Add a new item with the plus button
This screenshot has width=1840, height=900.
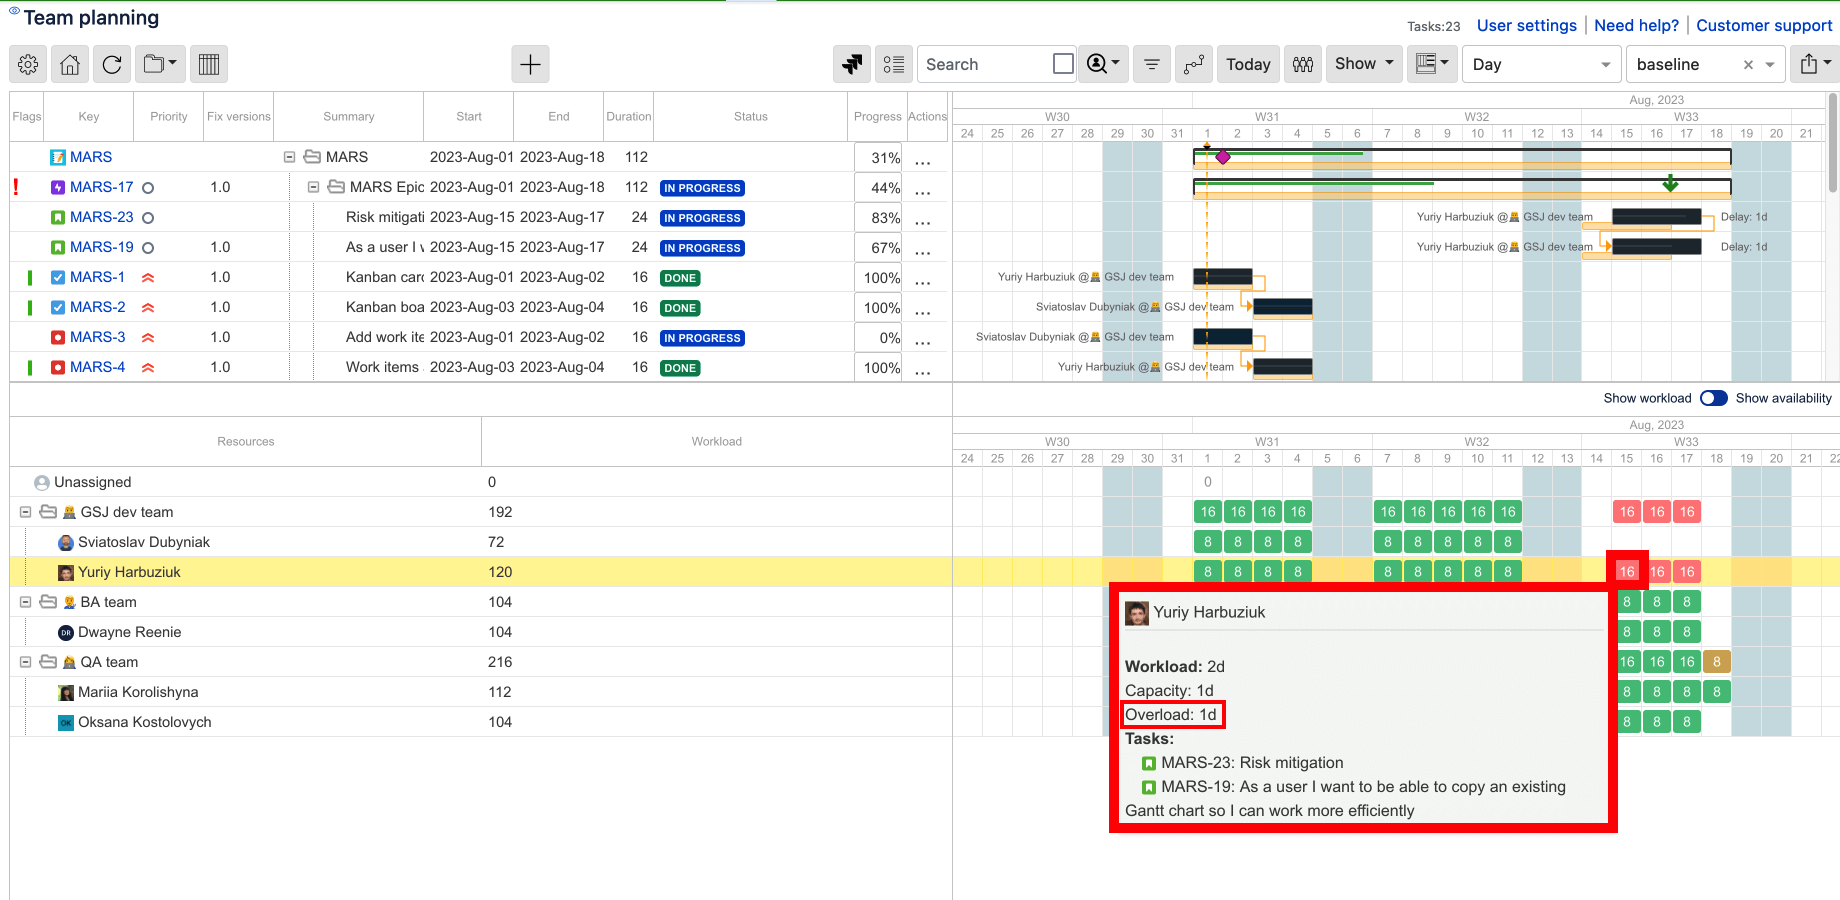click(x=530, y=64)
